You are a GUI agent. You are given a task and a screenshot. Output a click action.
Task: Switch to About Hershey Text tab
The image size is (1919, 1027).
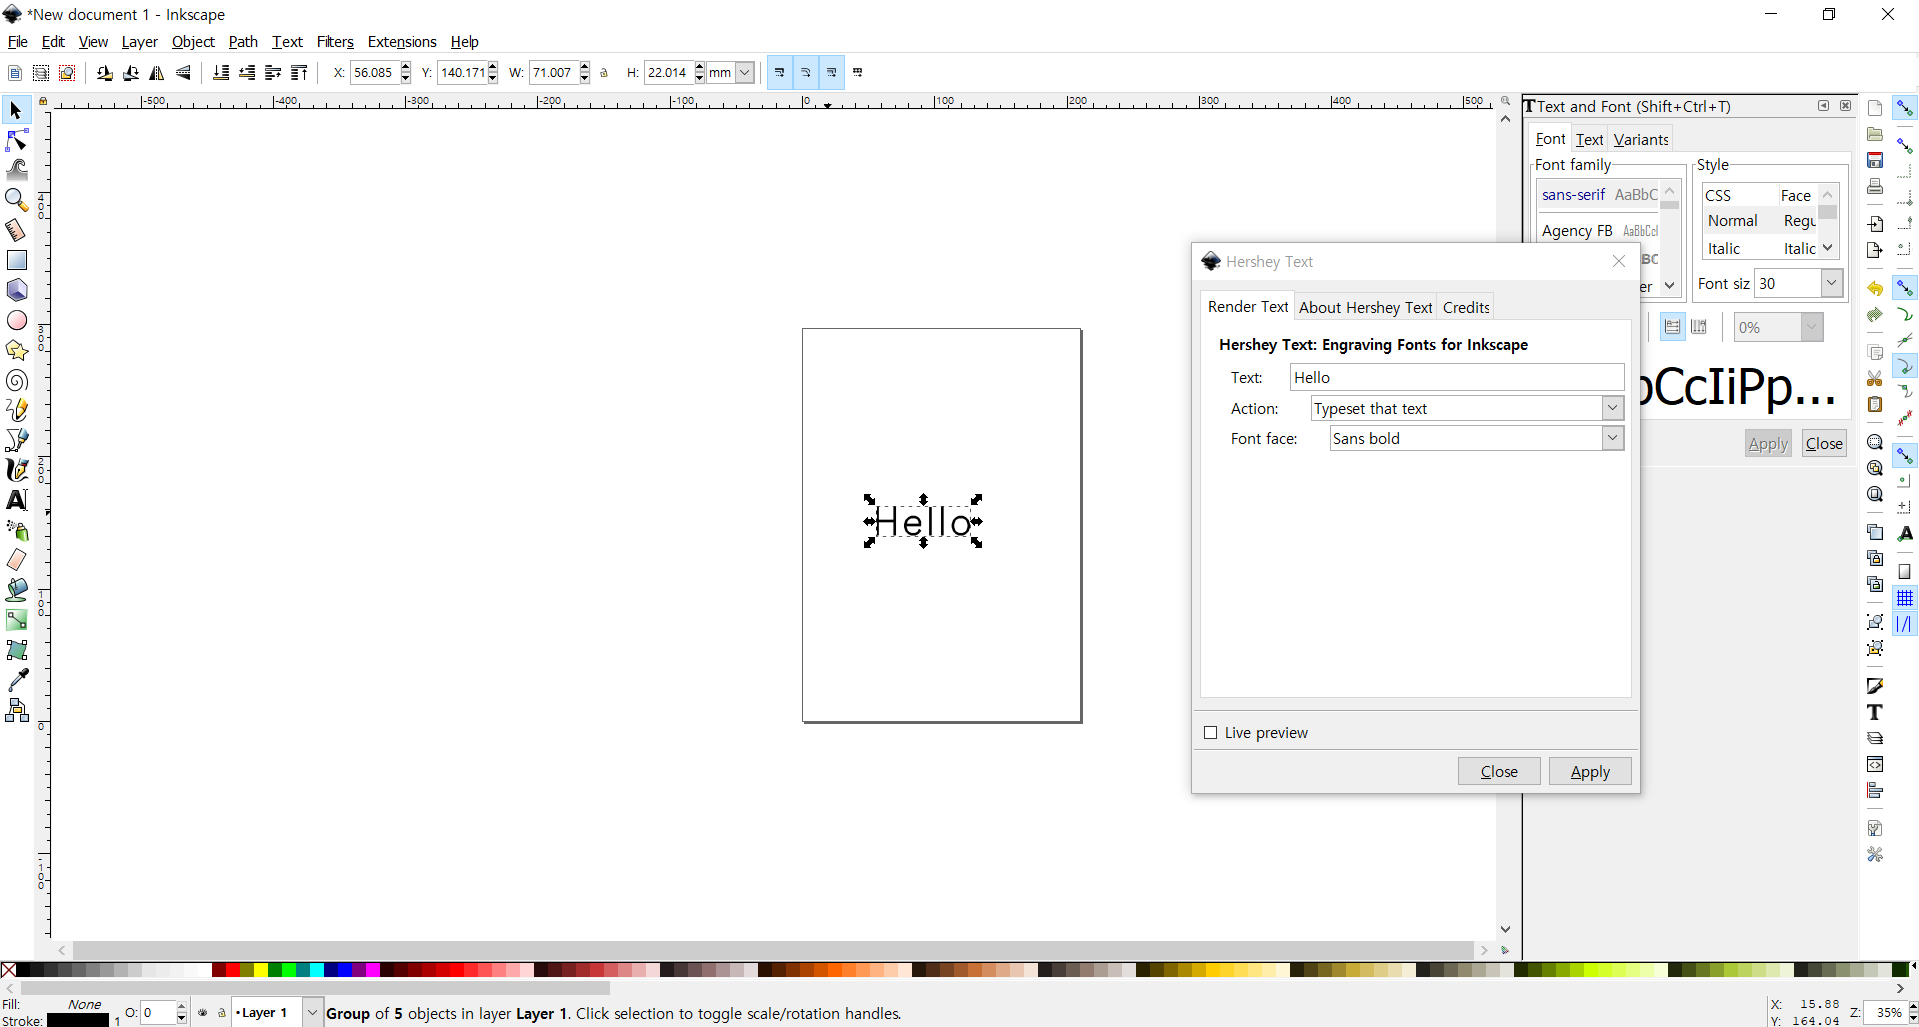pyautogui.click(x=1365, y=308)
